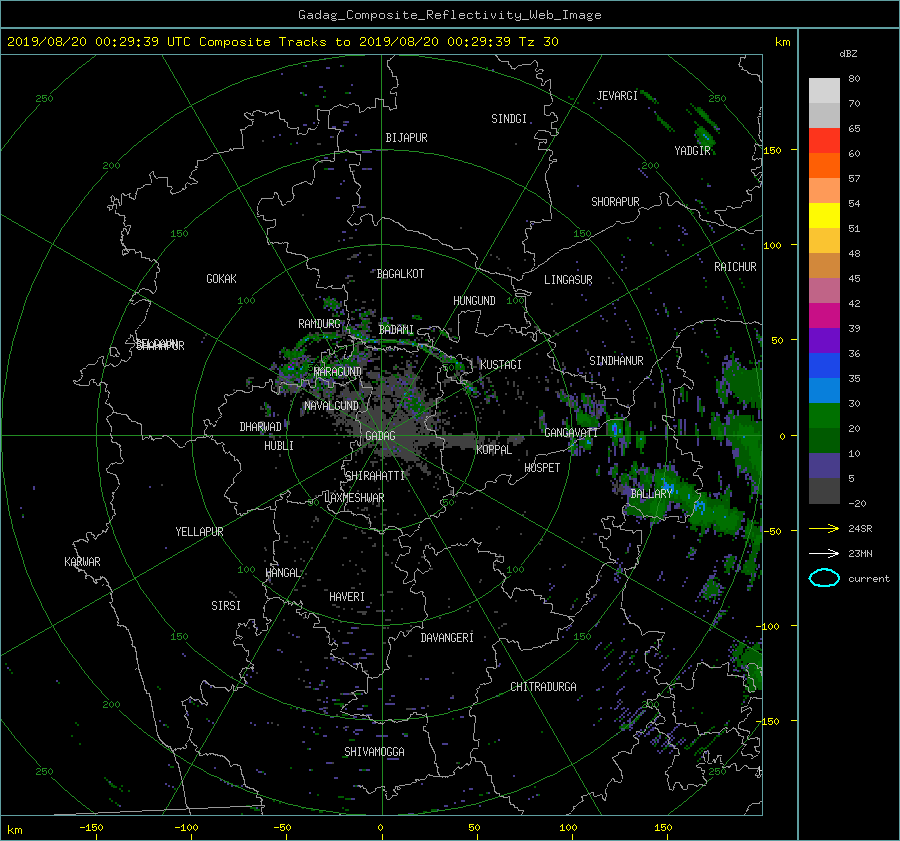
Task: Click the HAVERI city label
Action: point(347,597)
